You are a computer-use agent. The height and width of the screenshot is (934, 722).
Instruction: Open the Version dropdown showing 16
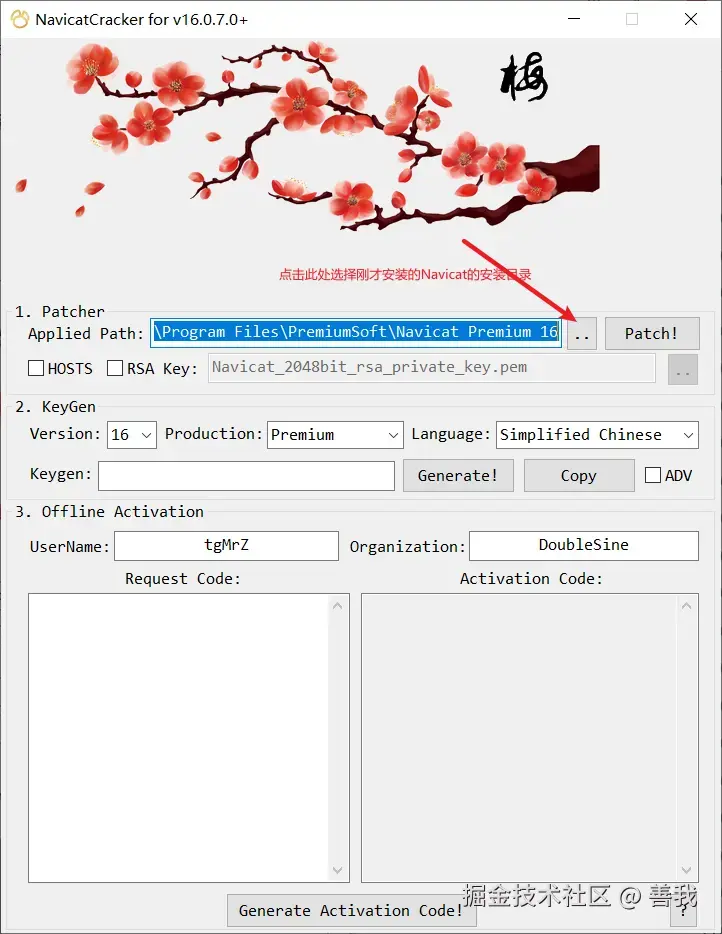click(132, 435)
